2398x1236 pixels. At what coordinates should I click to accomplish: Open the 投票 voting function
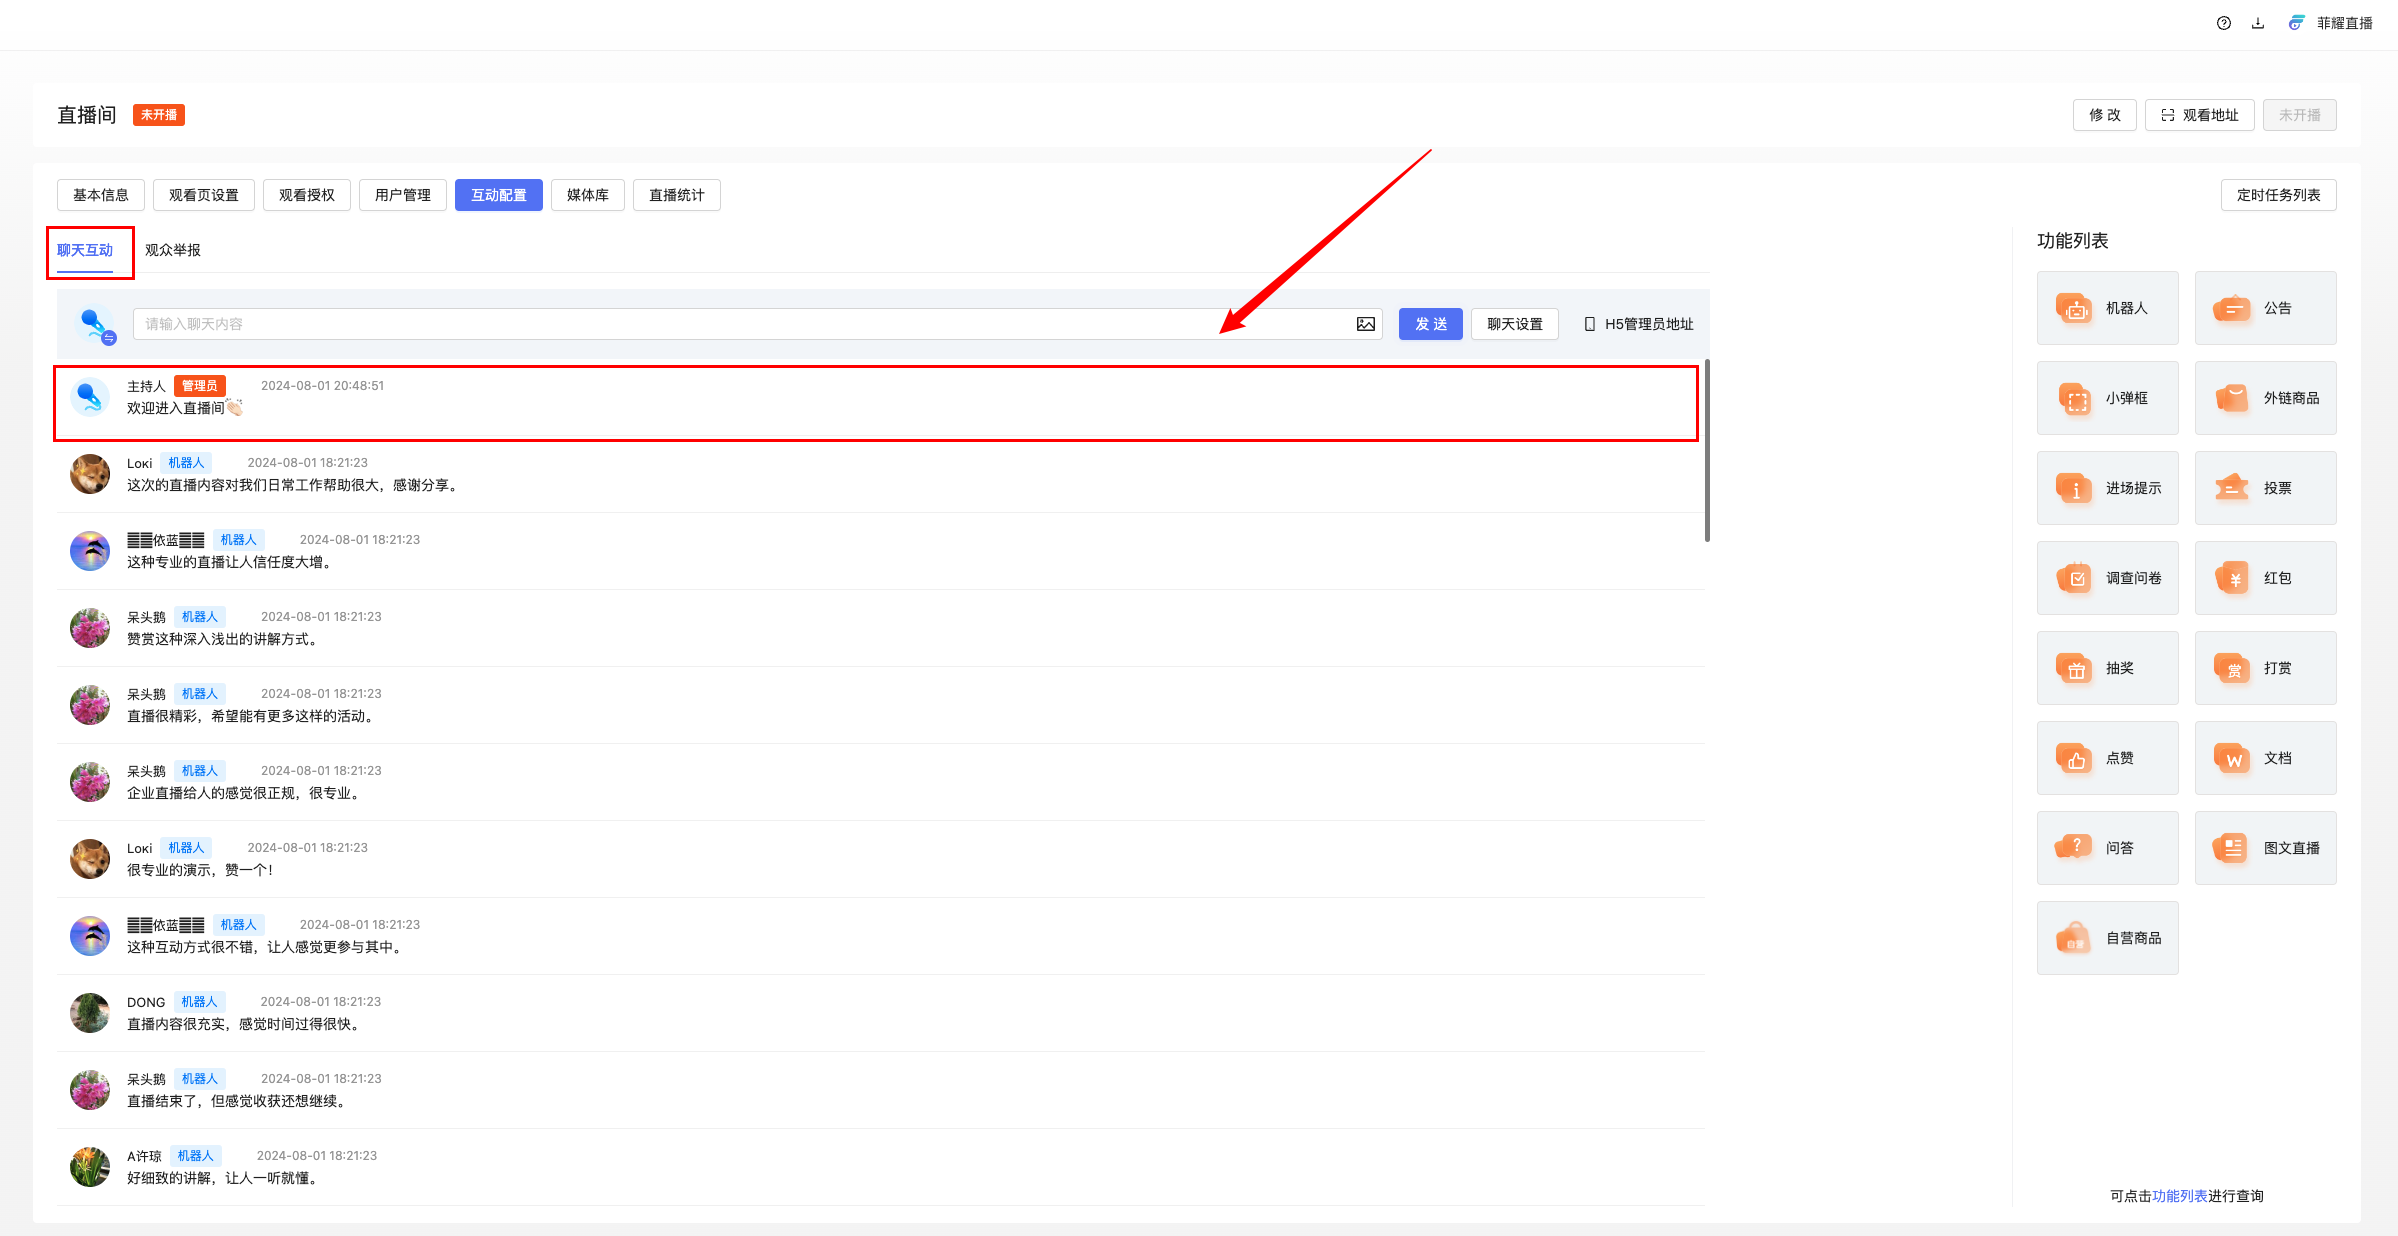pyautogui.click(x=2265, y=488)
